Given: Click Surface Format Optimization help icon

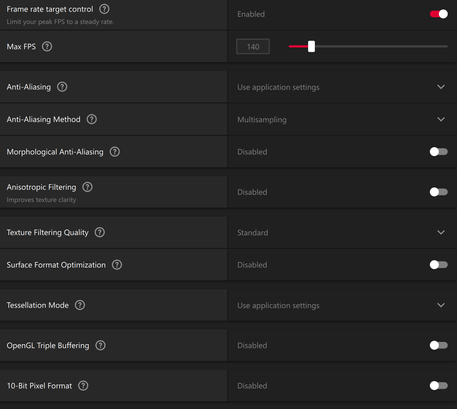Looking at the screenshot, I should [x=117, y=265].
